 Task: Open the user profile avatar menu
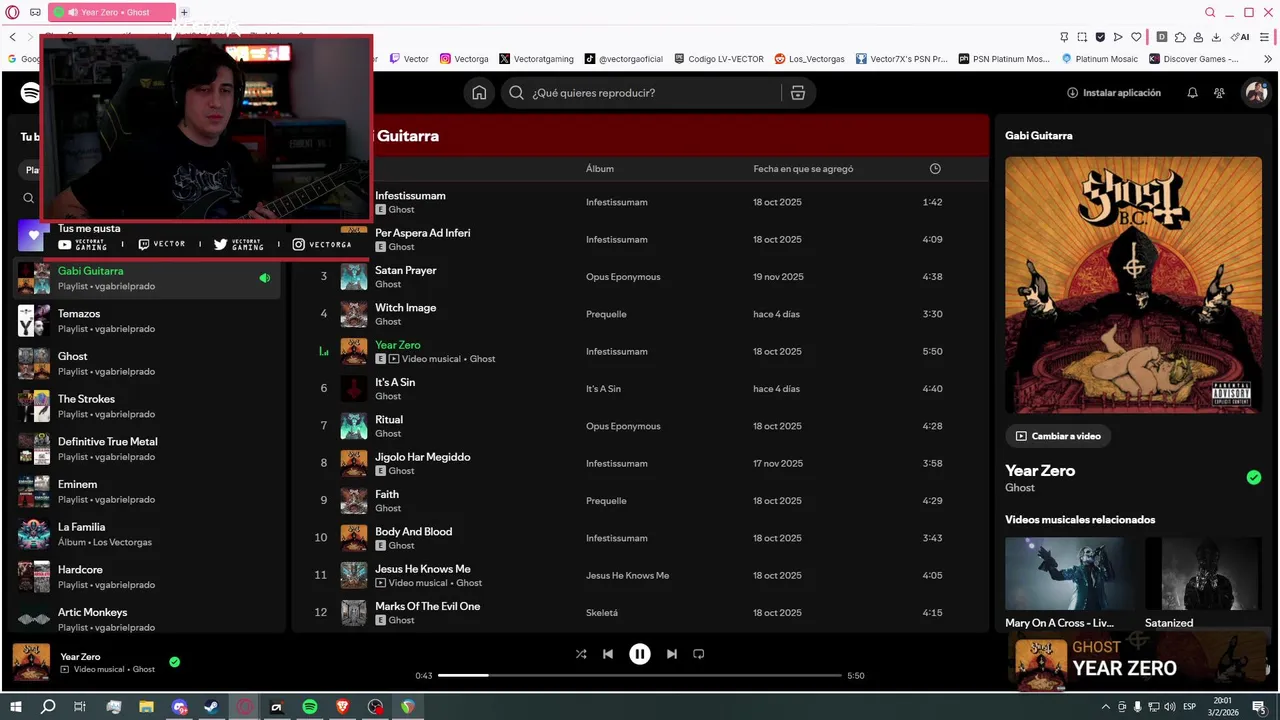click(x=1255, y=93)
